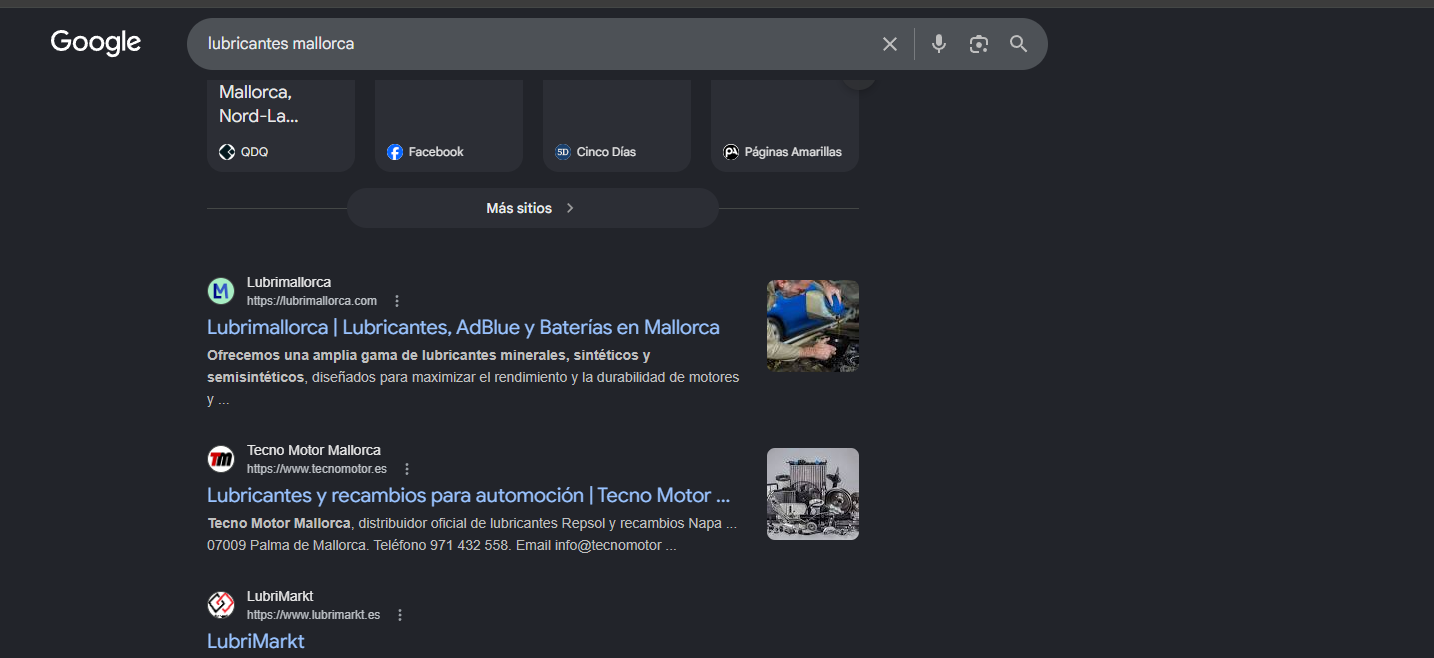The width and height of the screenshot is (1434, 658).
Task: Click the Google logo
Action: pyautogui.click(x=96, y=42)
